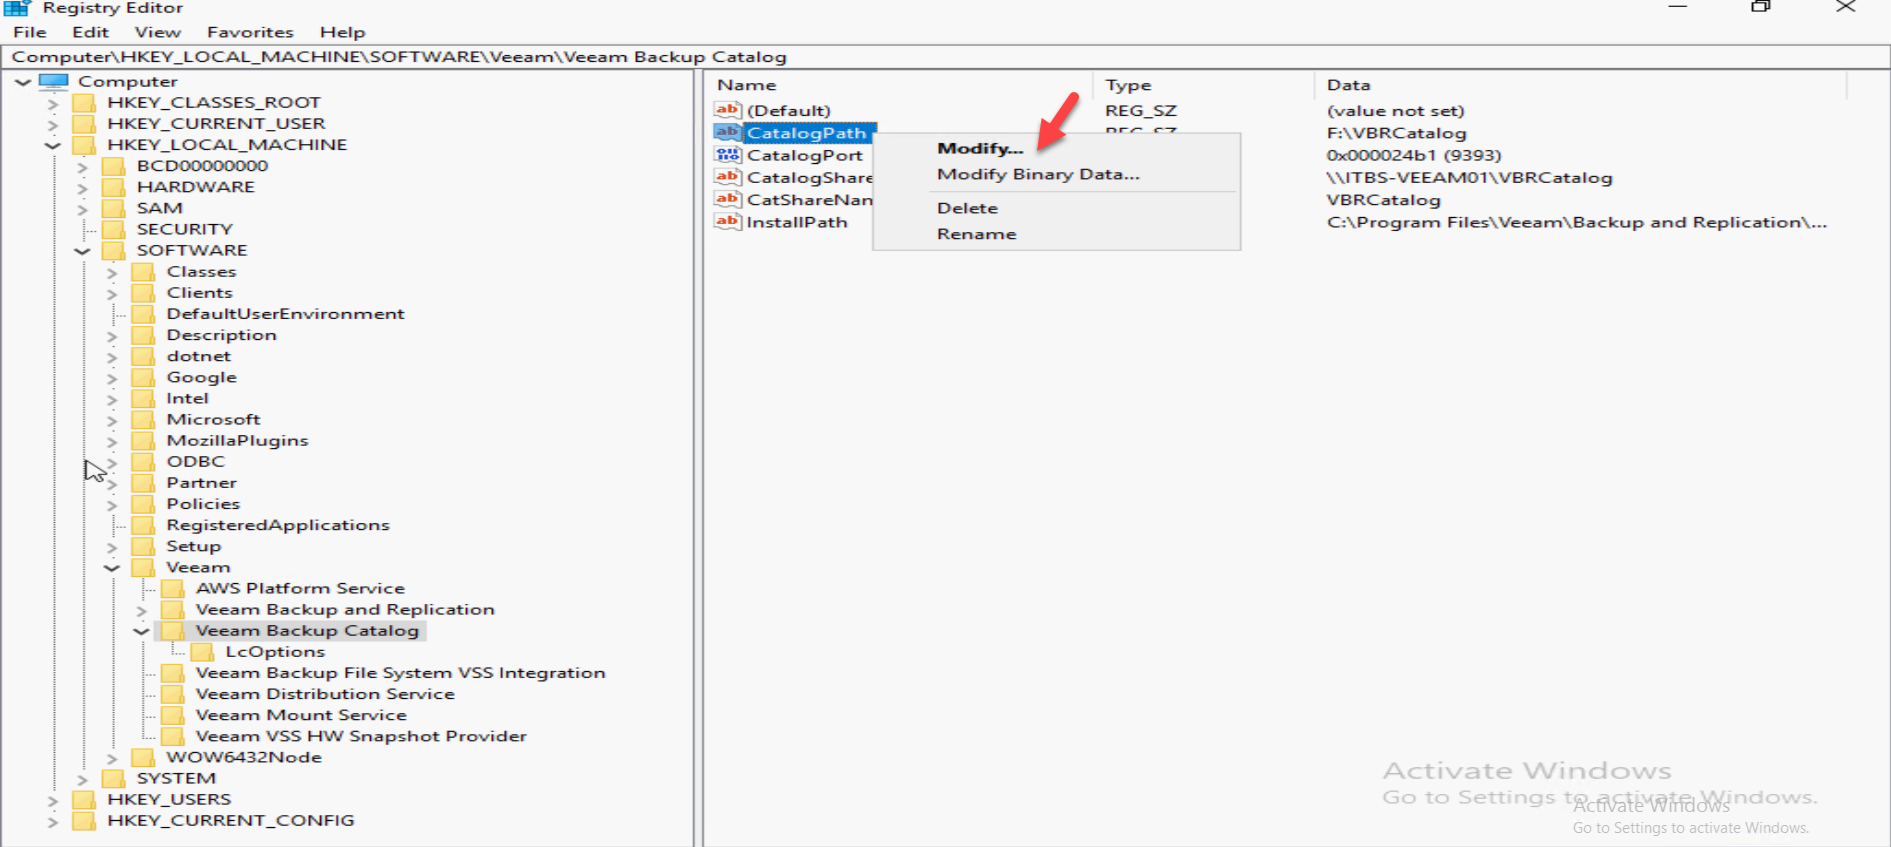Click the SYSTEM folder icon

click(114, 778)
